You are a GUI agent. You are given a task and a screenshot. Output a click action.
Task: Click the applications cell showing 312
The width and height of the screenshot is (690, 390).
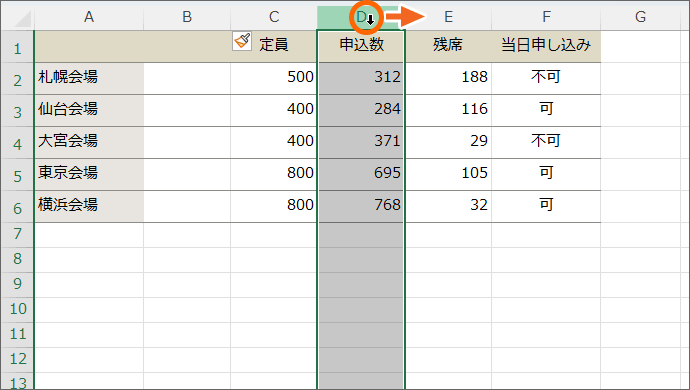click(361, 79)
